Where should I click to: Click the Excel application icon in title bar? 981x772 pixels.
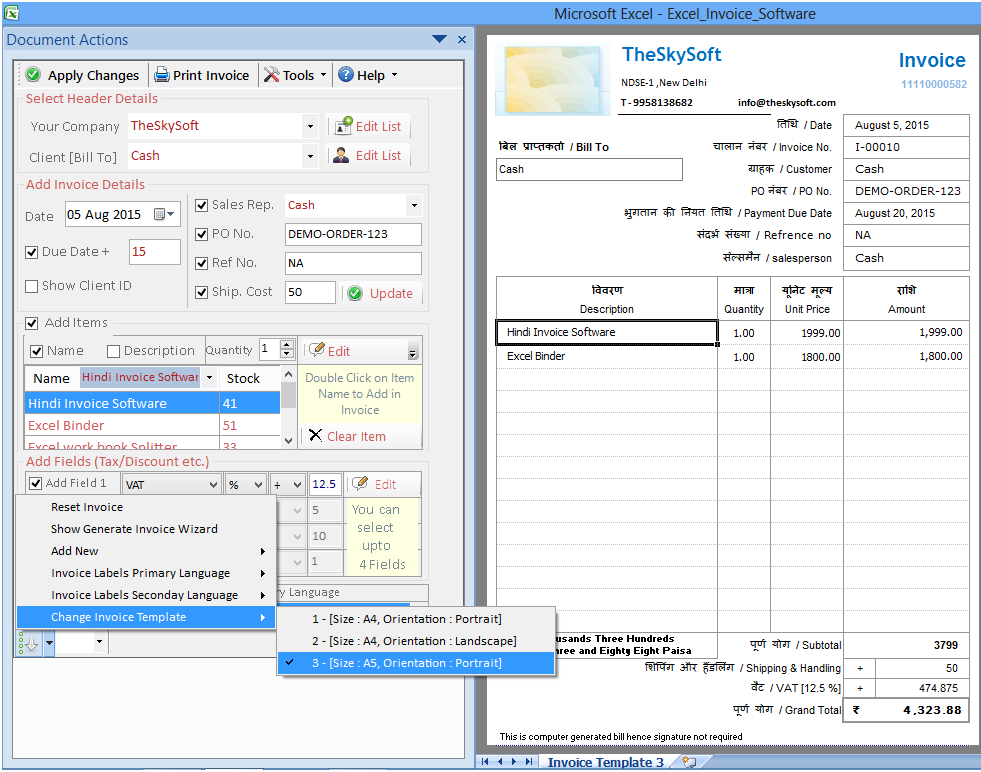(x=11, y=12)
